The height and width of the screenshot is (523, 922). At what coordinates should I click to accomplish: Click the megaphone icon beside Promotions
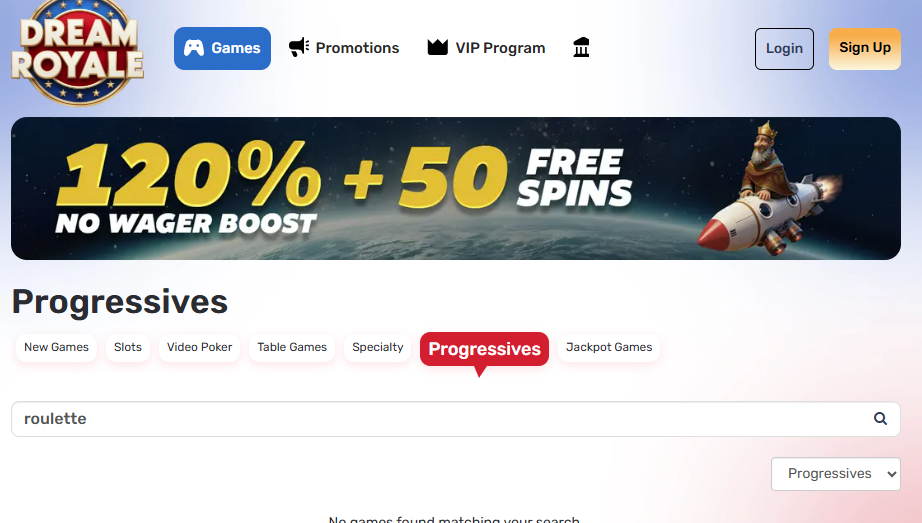[x=299, y=48]
